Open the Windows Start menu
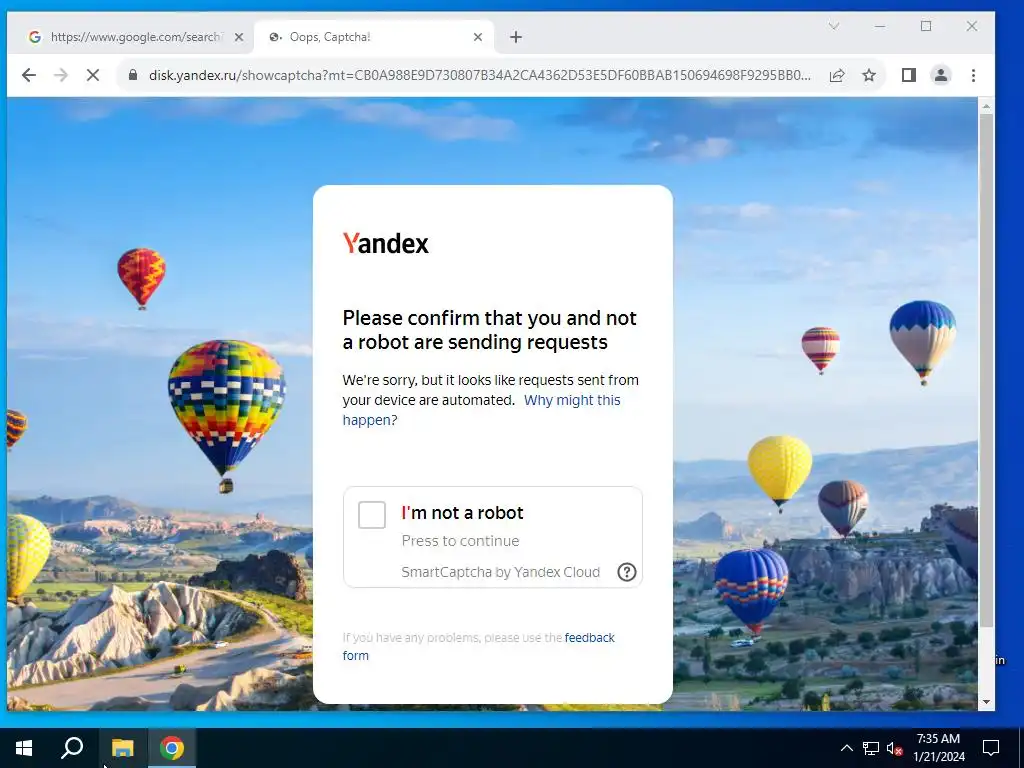 [24, 748]
